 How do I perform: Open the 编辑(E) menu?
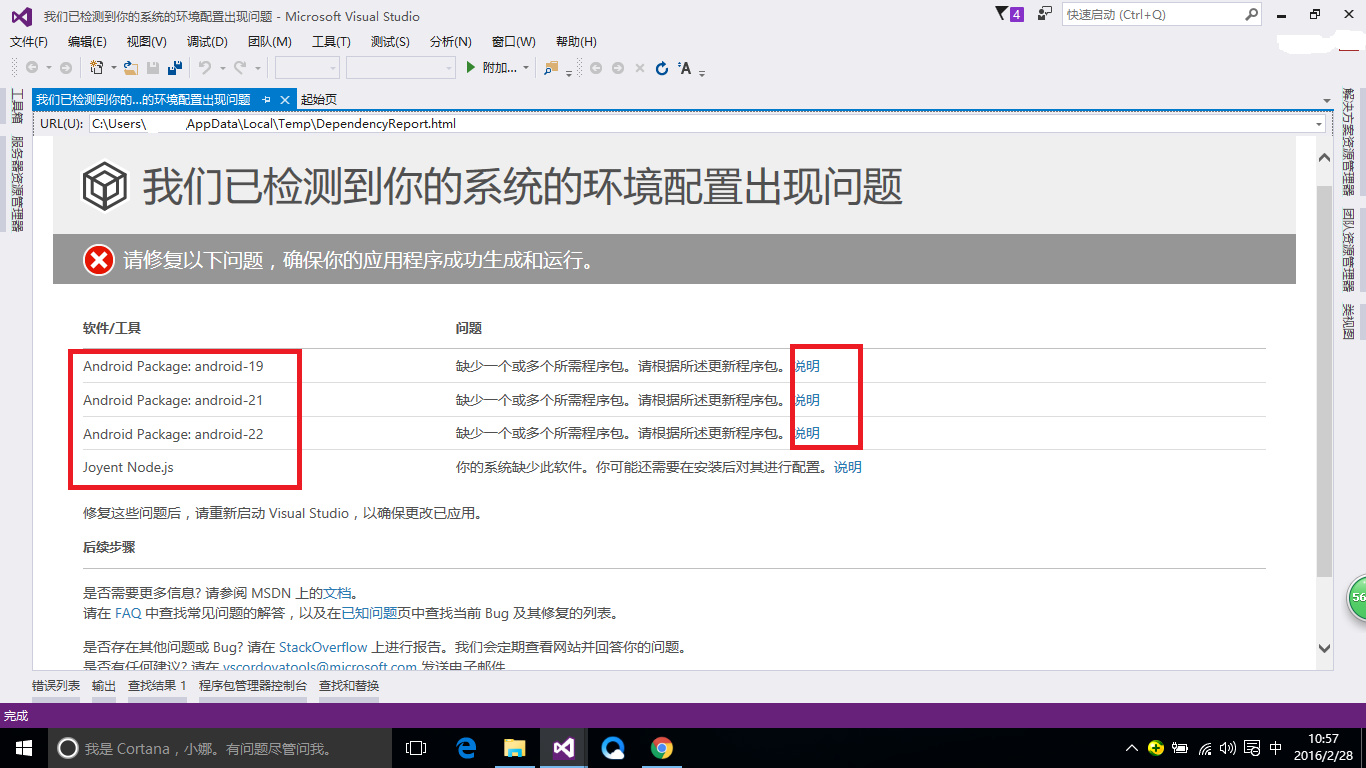(87, 41)
